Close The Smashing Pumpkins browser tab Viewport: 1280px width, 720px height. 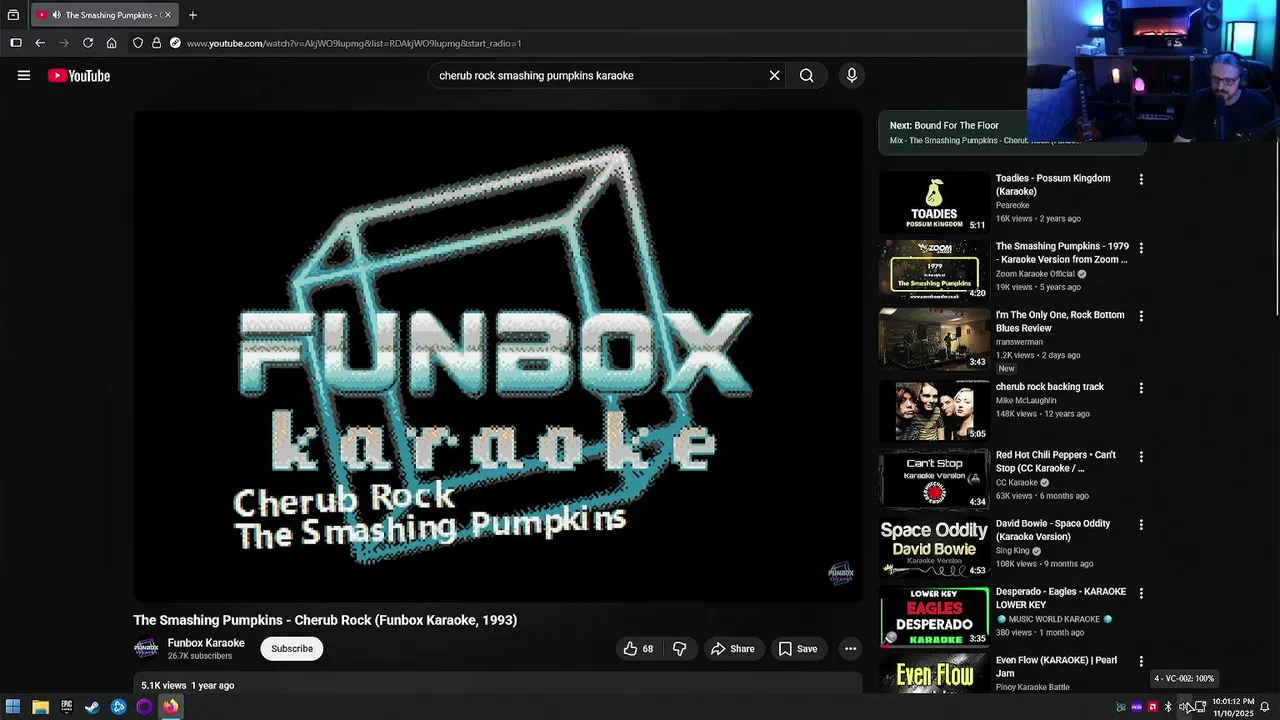(168, 15)
